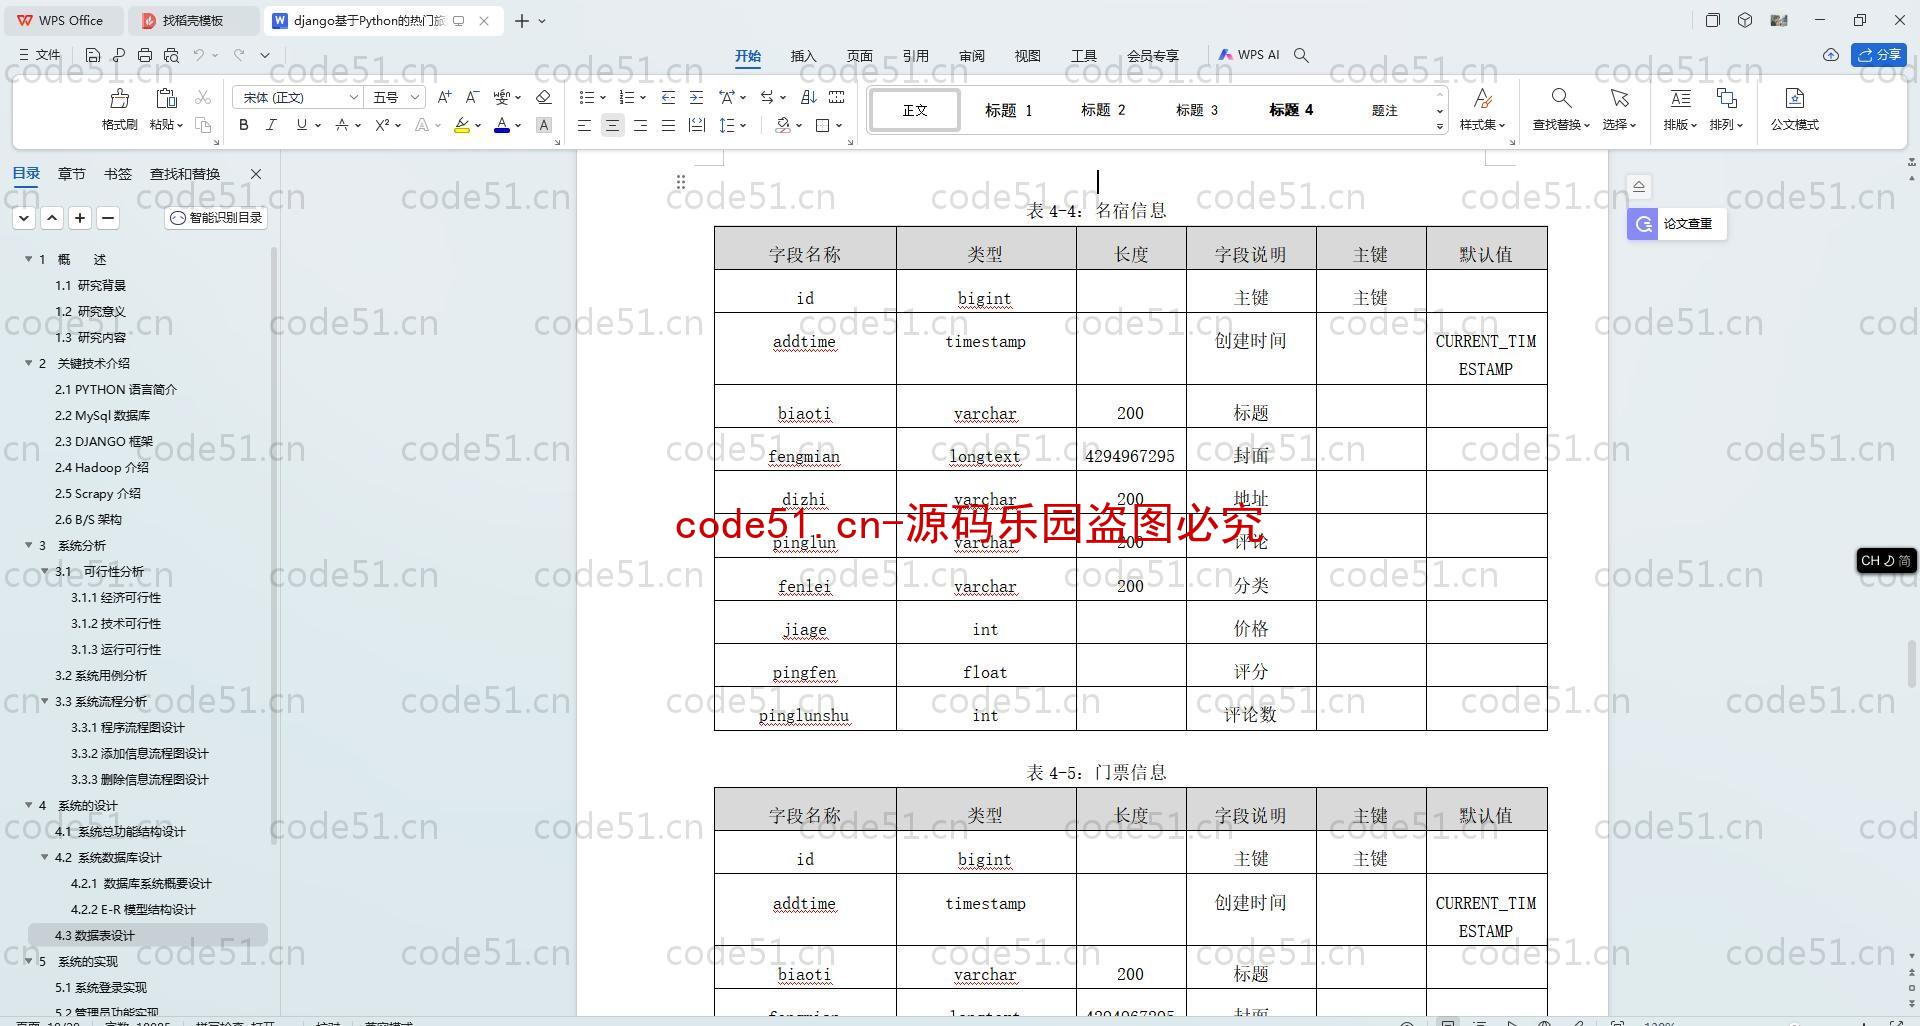Open the 插入 ribbon tab
This screenshot has height=1026, width=1920.
coord(803,56)
